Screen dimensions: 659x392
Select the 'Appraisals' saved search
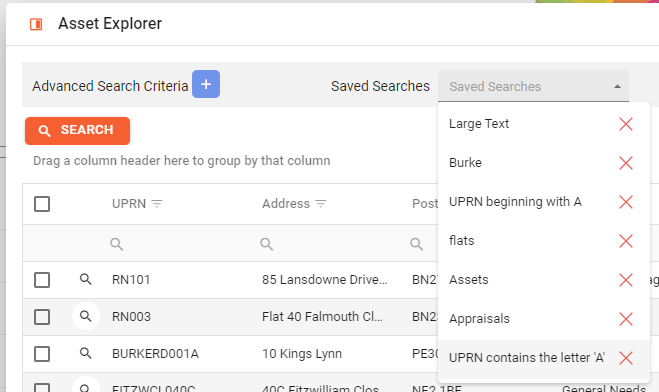pyautogui.click(x=479, y=319)
